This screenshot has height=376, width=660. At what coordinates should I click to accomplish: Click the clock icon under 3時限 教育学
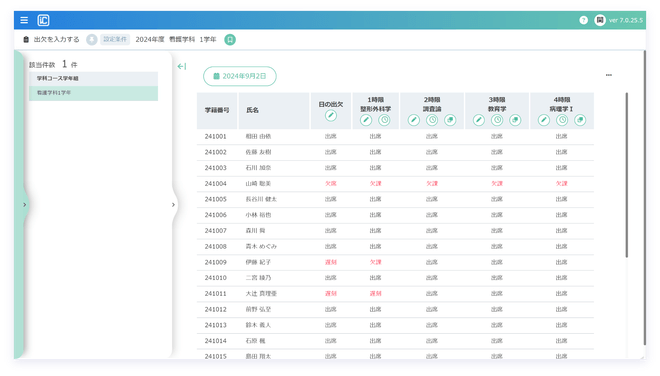click(x=497, y=120)
